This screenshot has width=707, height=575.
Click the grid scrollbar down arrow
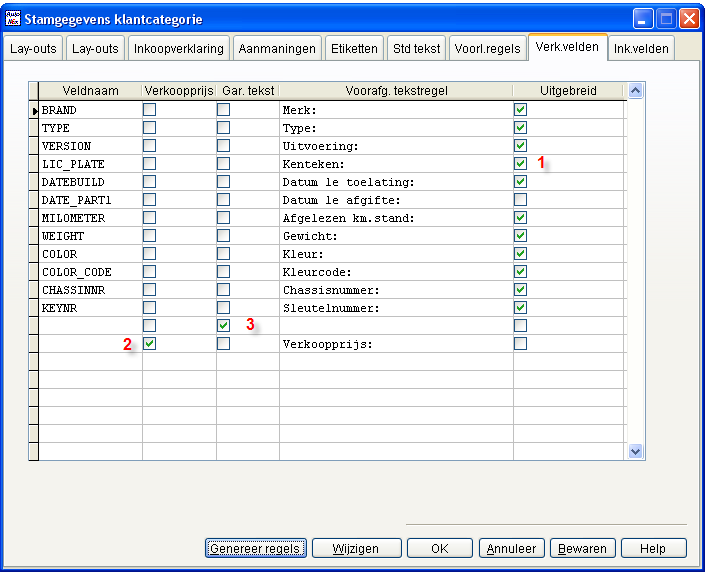coord(636,451)
